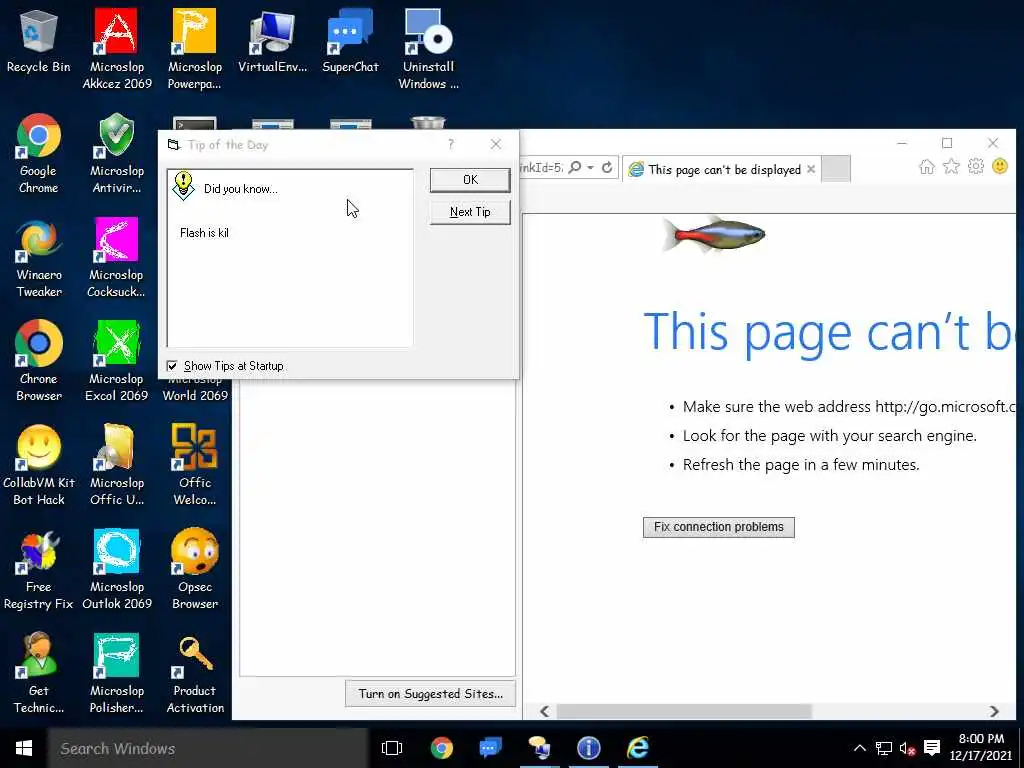Select the Microslop Offic U... icon
Viewport: 1024px width, 768px height.
116,465
